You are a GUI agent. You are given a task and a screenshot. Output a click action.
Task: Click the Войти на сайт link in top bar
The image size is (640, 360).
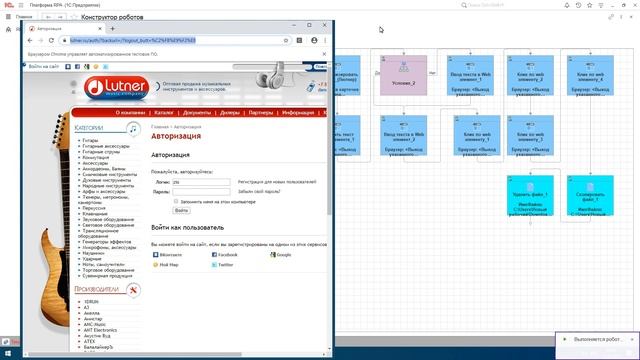pyautogui.click(x=44, y=67)
